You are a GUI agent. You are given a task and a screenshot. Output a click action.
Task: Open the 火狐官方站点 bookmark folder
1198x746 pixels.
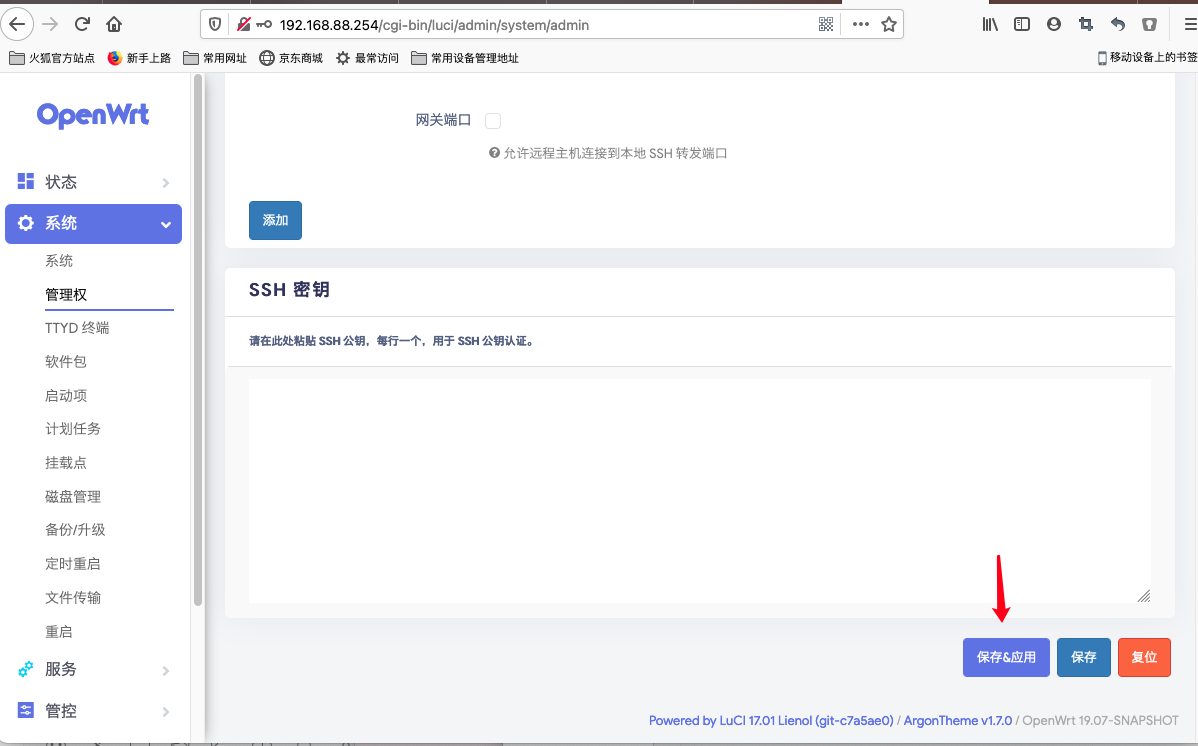tap(52, 58)
